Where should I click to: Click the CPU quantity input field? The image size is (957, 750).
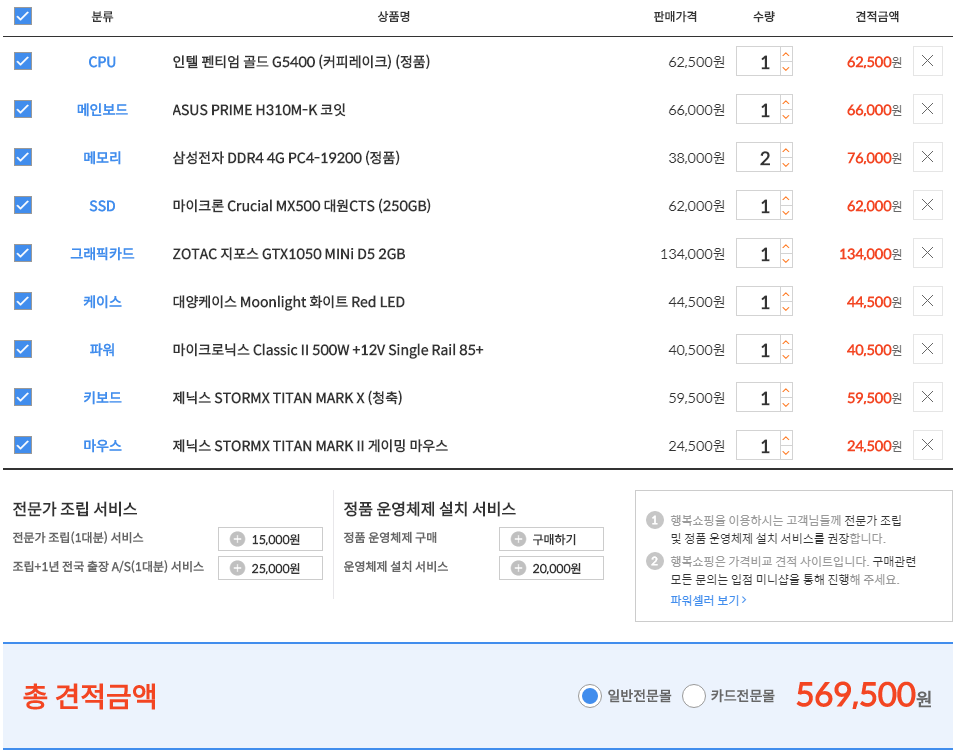[759, 62]
